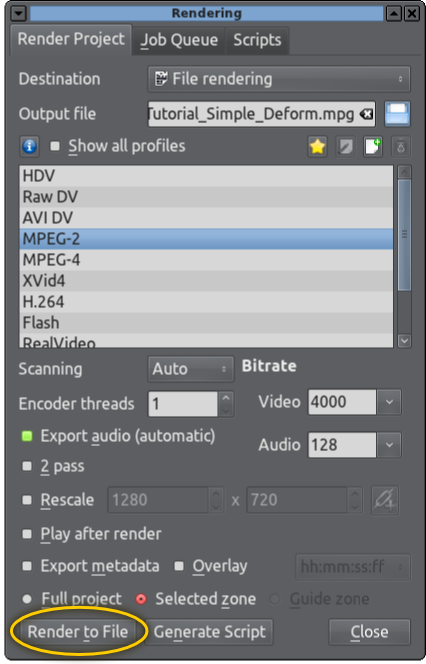Image resolution: width=426 pixels, height=664 pixels.
Task: Click the output file browse icon
Action: pyautogui.click(x=397, y=114)
